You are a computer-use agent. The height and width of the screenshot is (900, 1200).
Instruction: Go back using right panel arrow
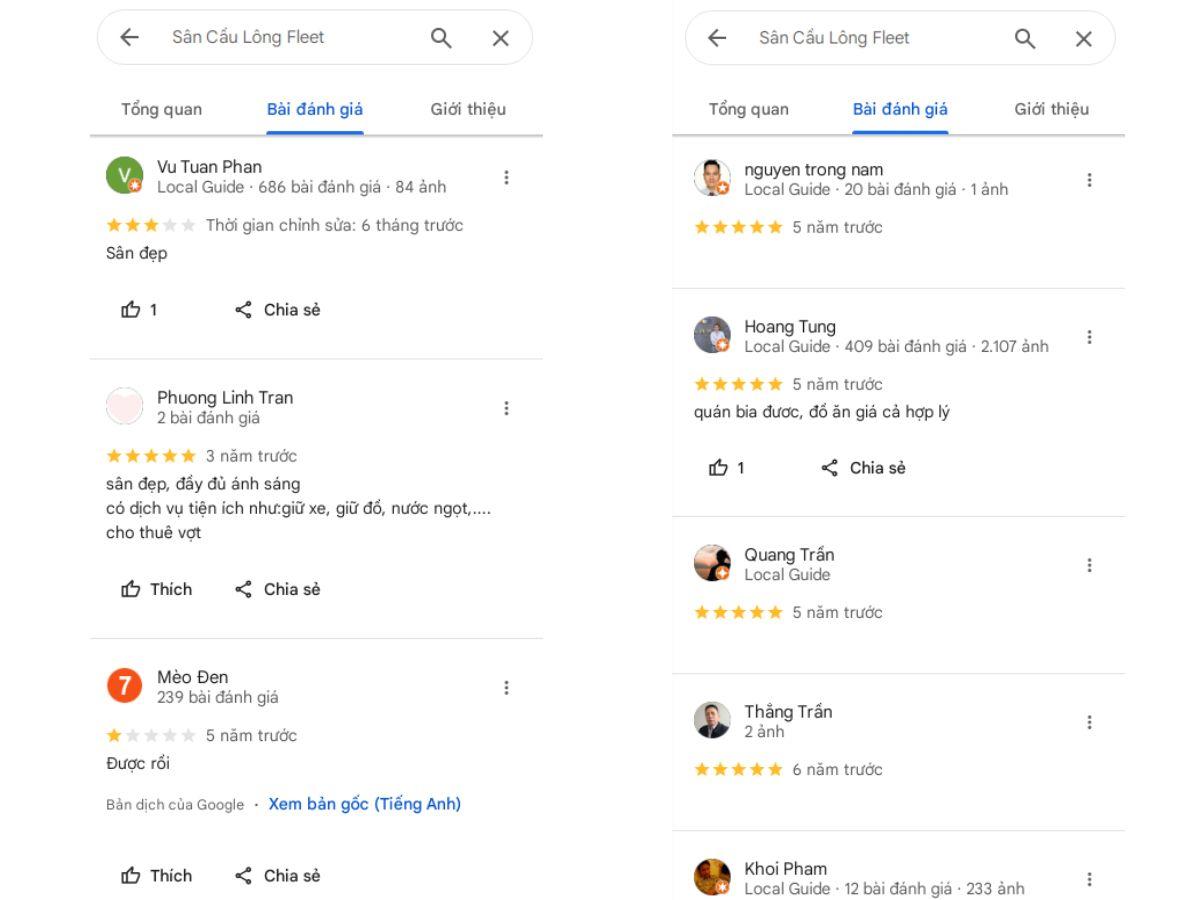(x=717, y=38)
